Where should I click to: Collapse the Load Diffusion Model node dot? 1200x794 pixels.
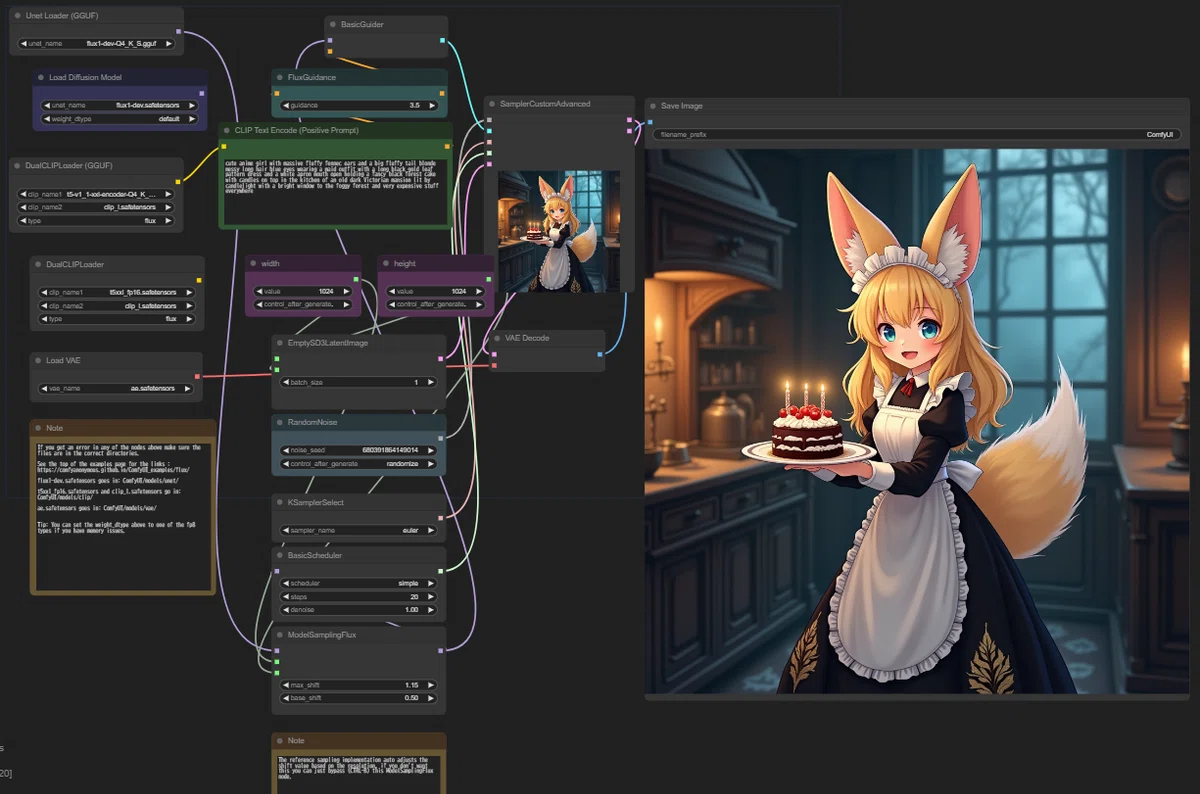click(41, 77)
